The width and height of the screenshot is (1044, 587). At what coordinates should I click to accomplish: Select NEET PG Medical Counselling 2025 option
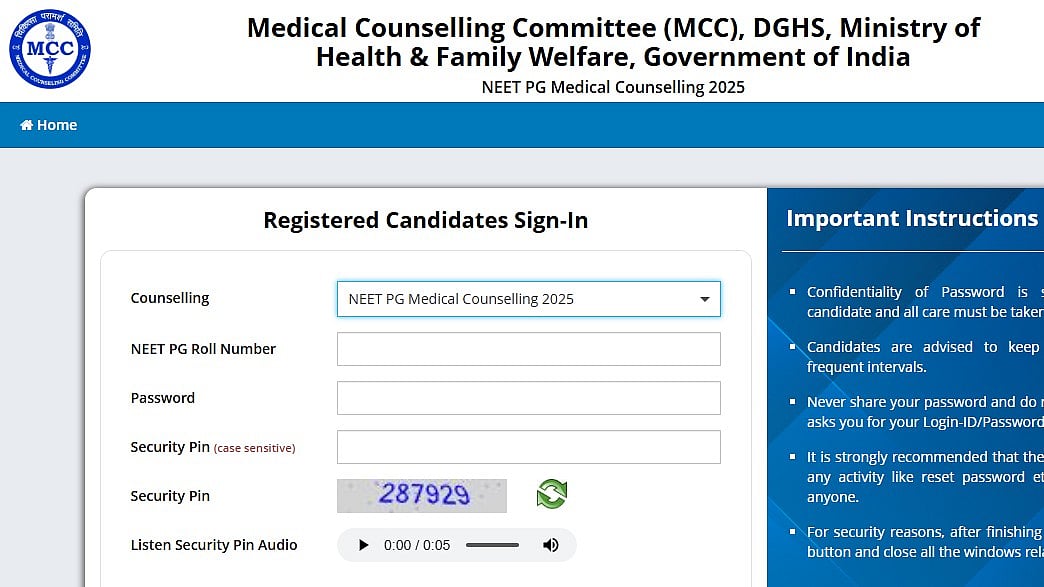pos(461,298)
